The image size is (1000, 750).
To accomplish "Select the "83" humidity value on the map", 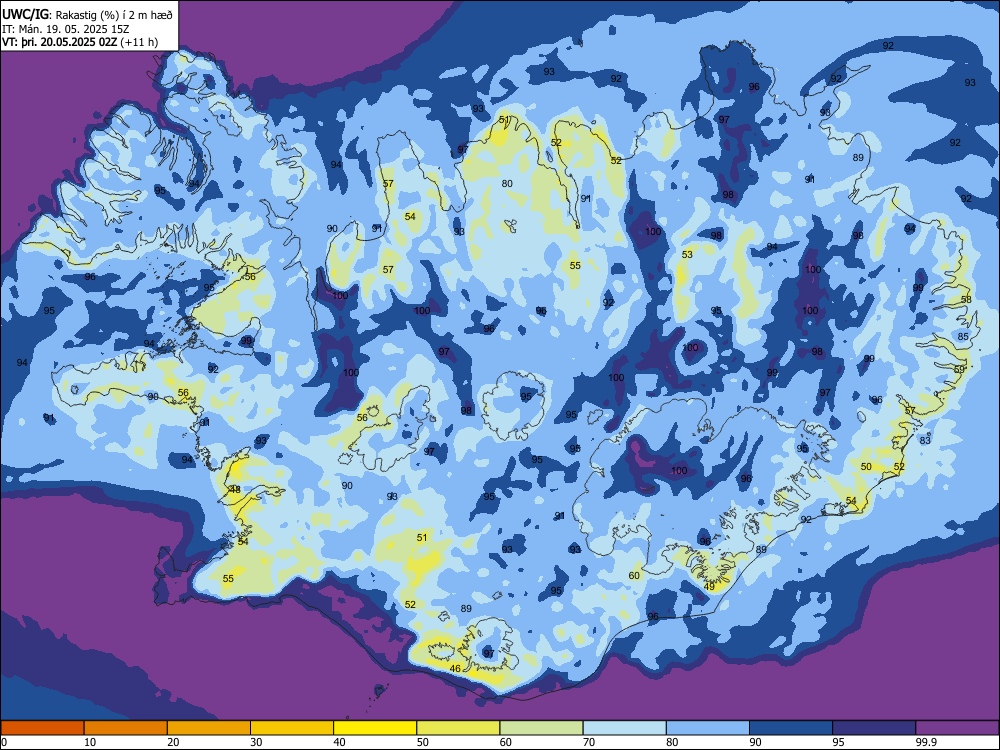I will coord(925,440).
